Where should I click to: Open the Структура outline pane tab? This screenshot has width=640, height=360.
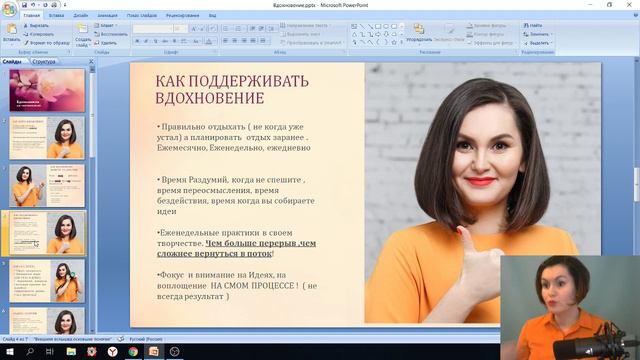pyautogui.click(x=44, y=62)
